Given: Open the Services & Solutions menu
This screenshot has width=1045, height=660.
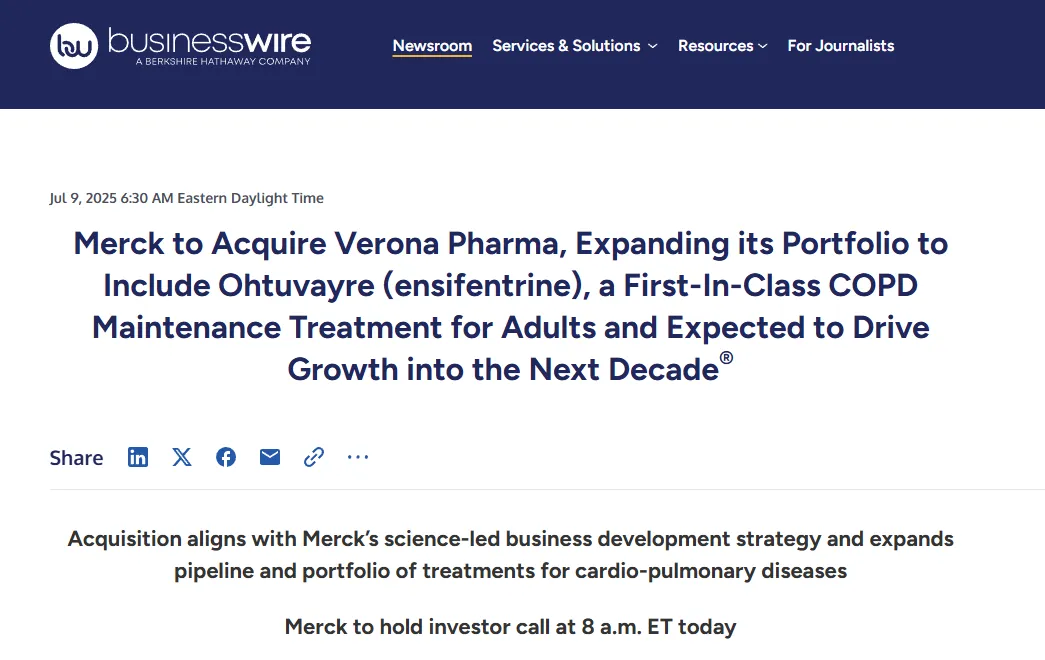Looking at the screenshot, I should point(566,46).
